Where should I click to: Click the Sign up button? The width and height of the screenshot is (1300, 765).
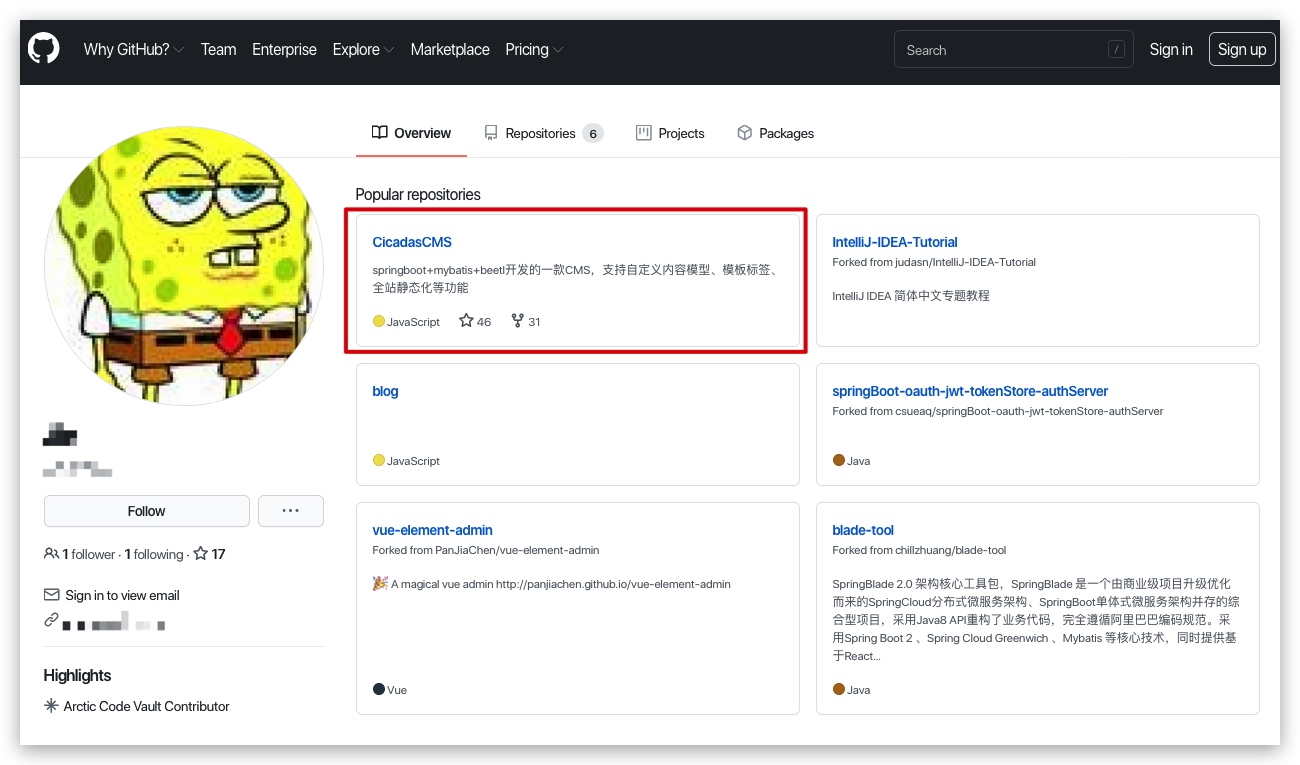point(1242,49)
